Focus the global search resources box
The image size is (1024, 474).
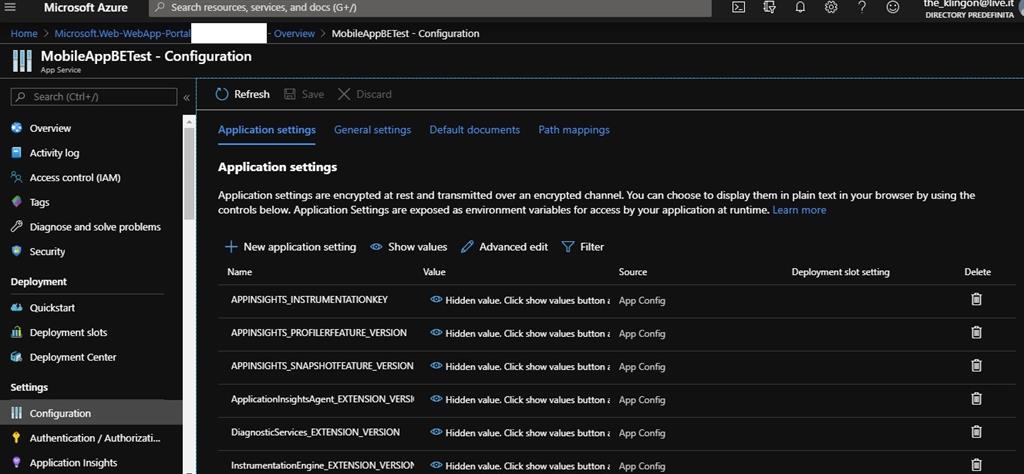point(430,8)
